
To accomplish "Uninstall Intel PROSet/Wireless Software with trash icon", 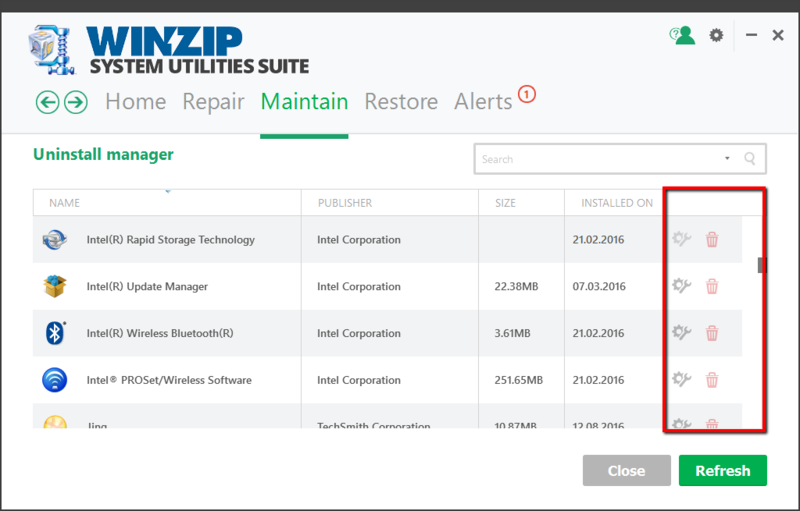I will 712,380.
